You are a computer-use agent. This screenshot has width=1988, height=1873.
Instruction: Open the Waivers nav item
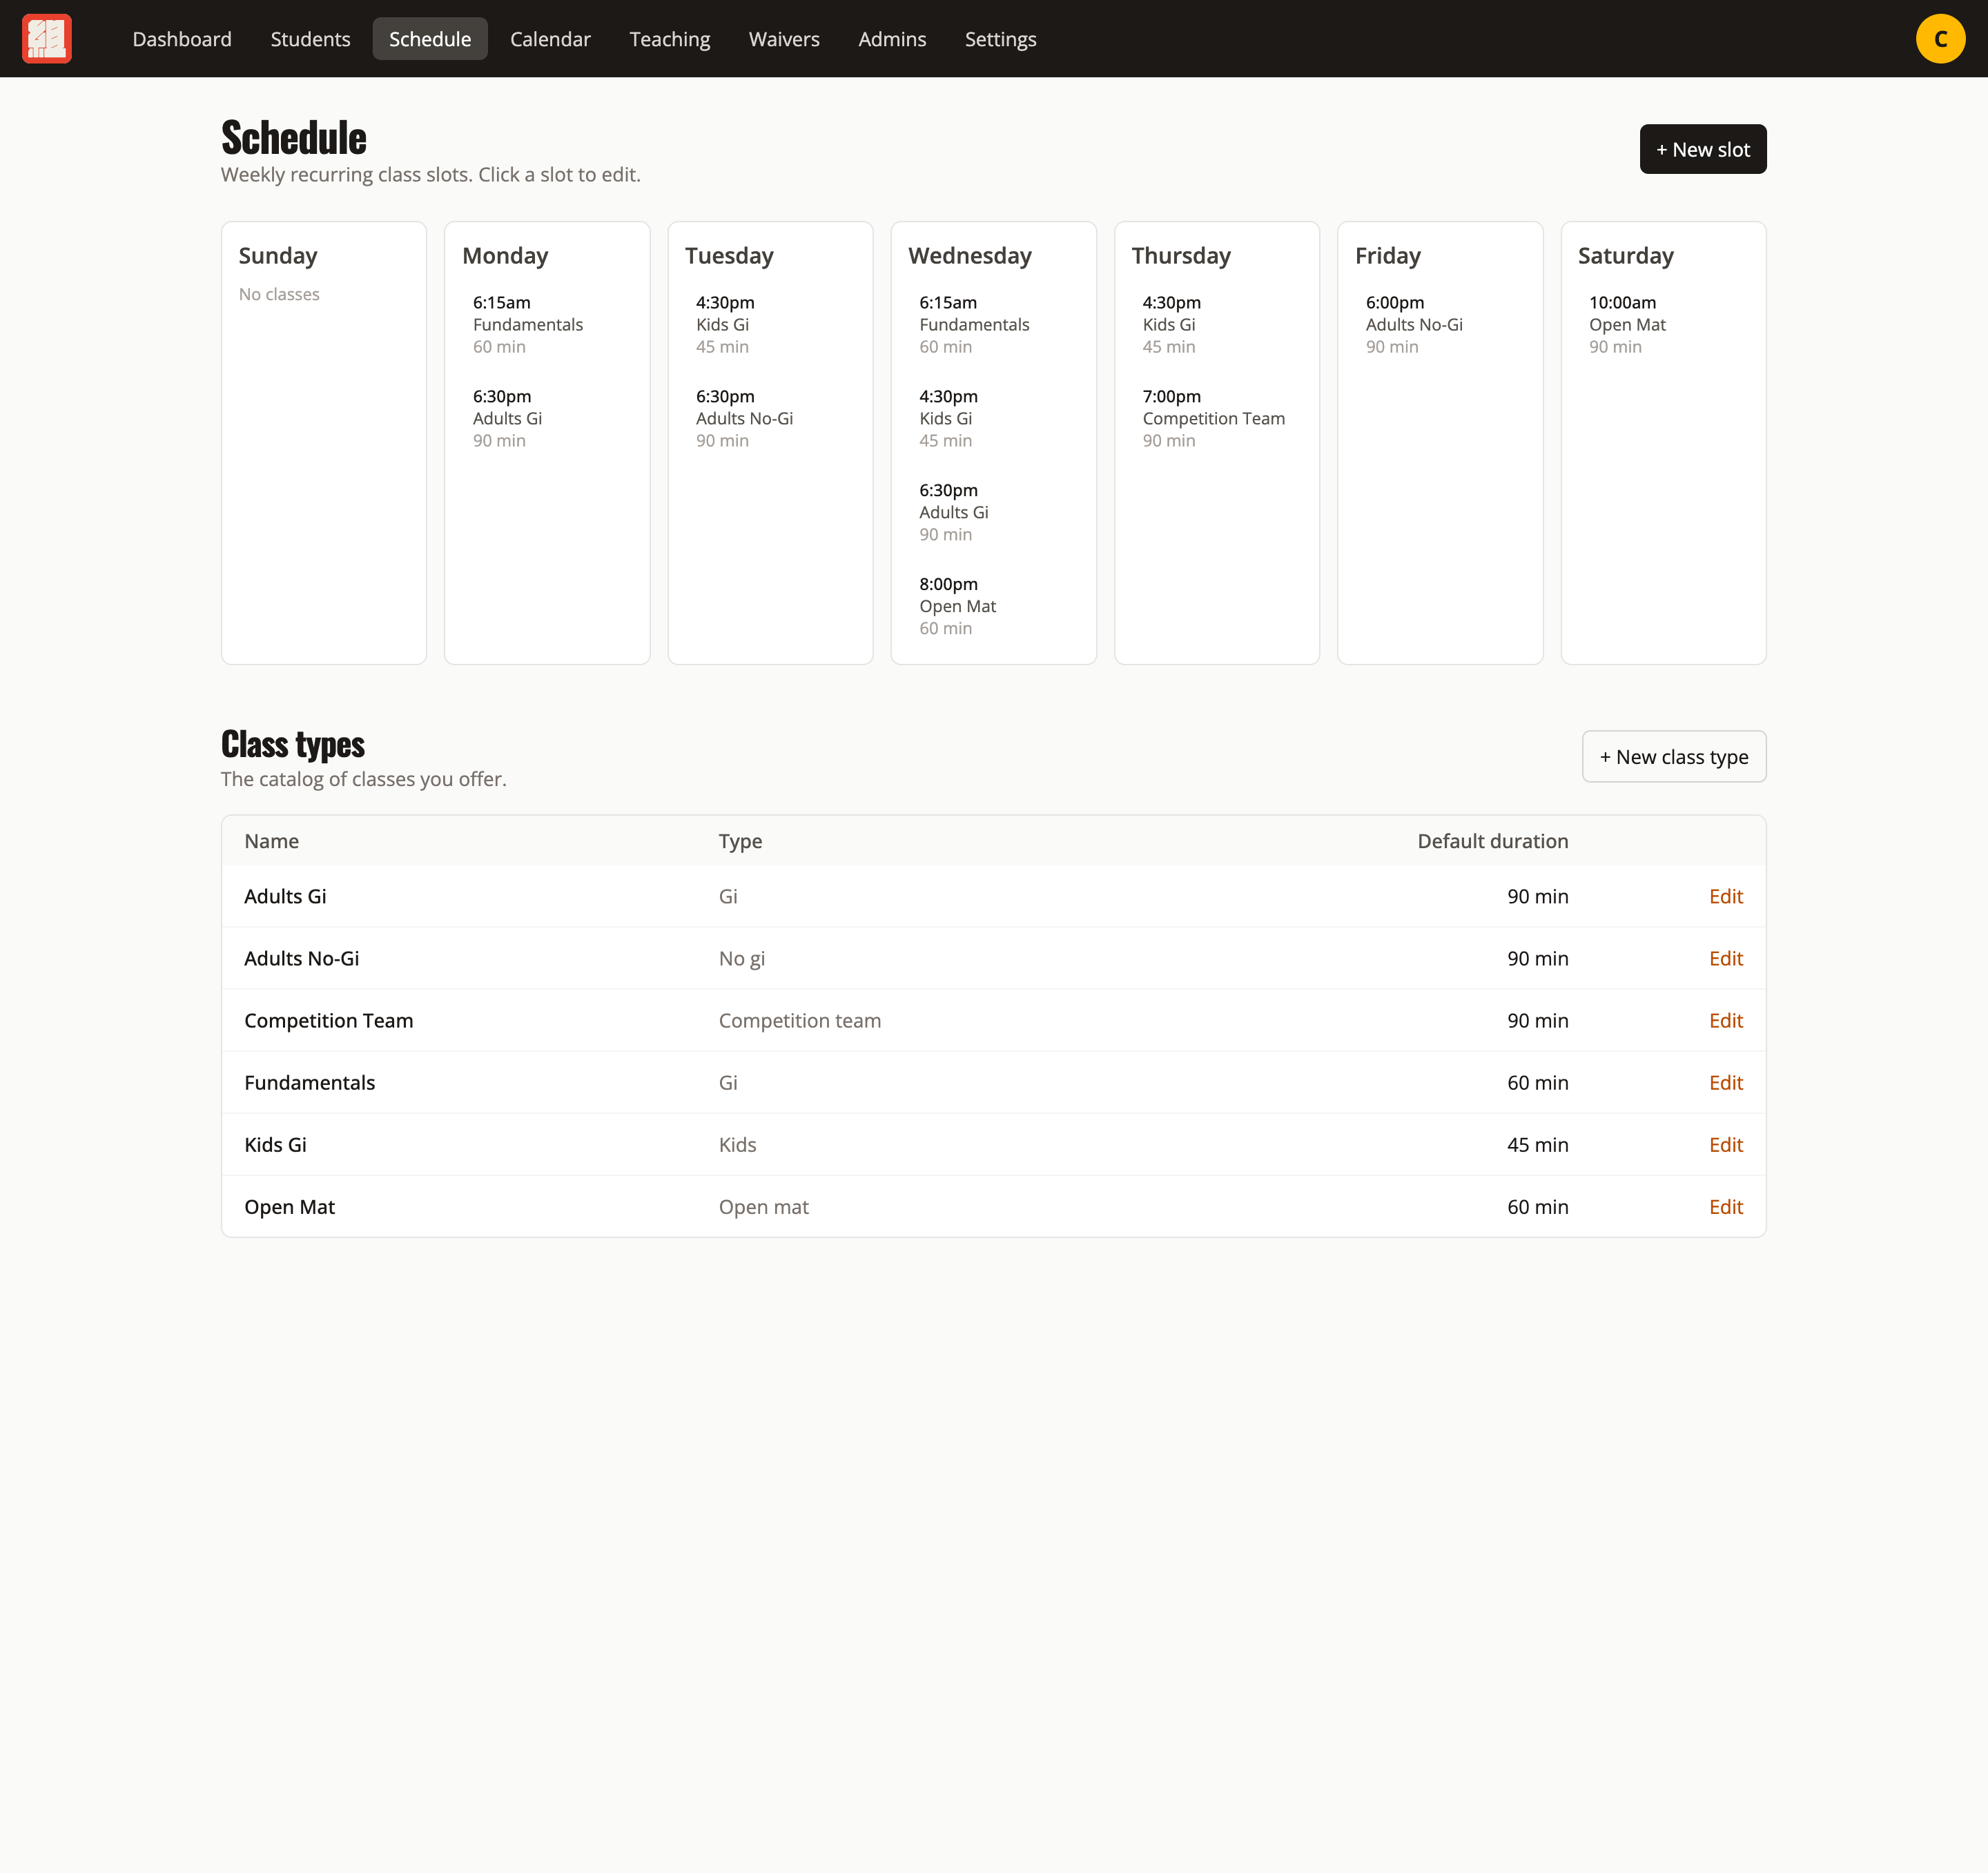point(784,39)
